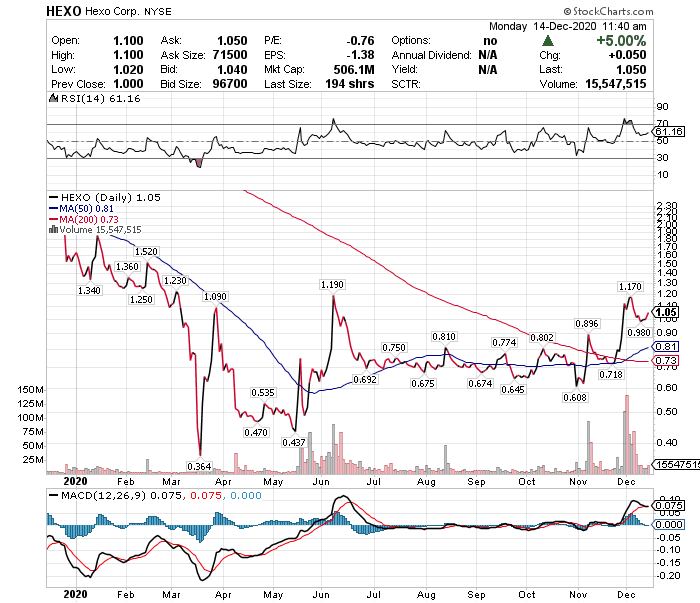
Task: Click the Volume bars legend icon
Action: 53,229
